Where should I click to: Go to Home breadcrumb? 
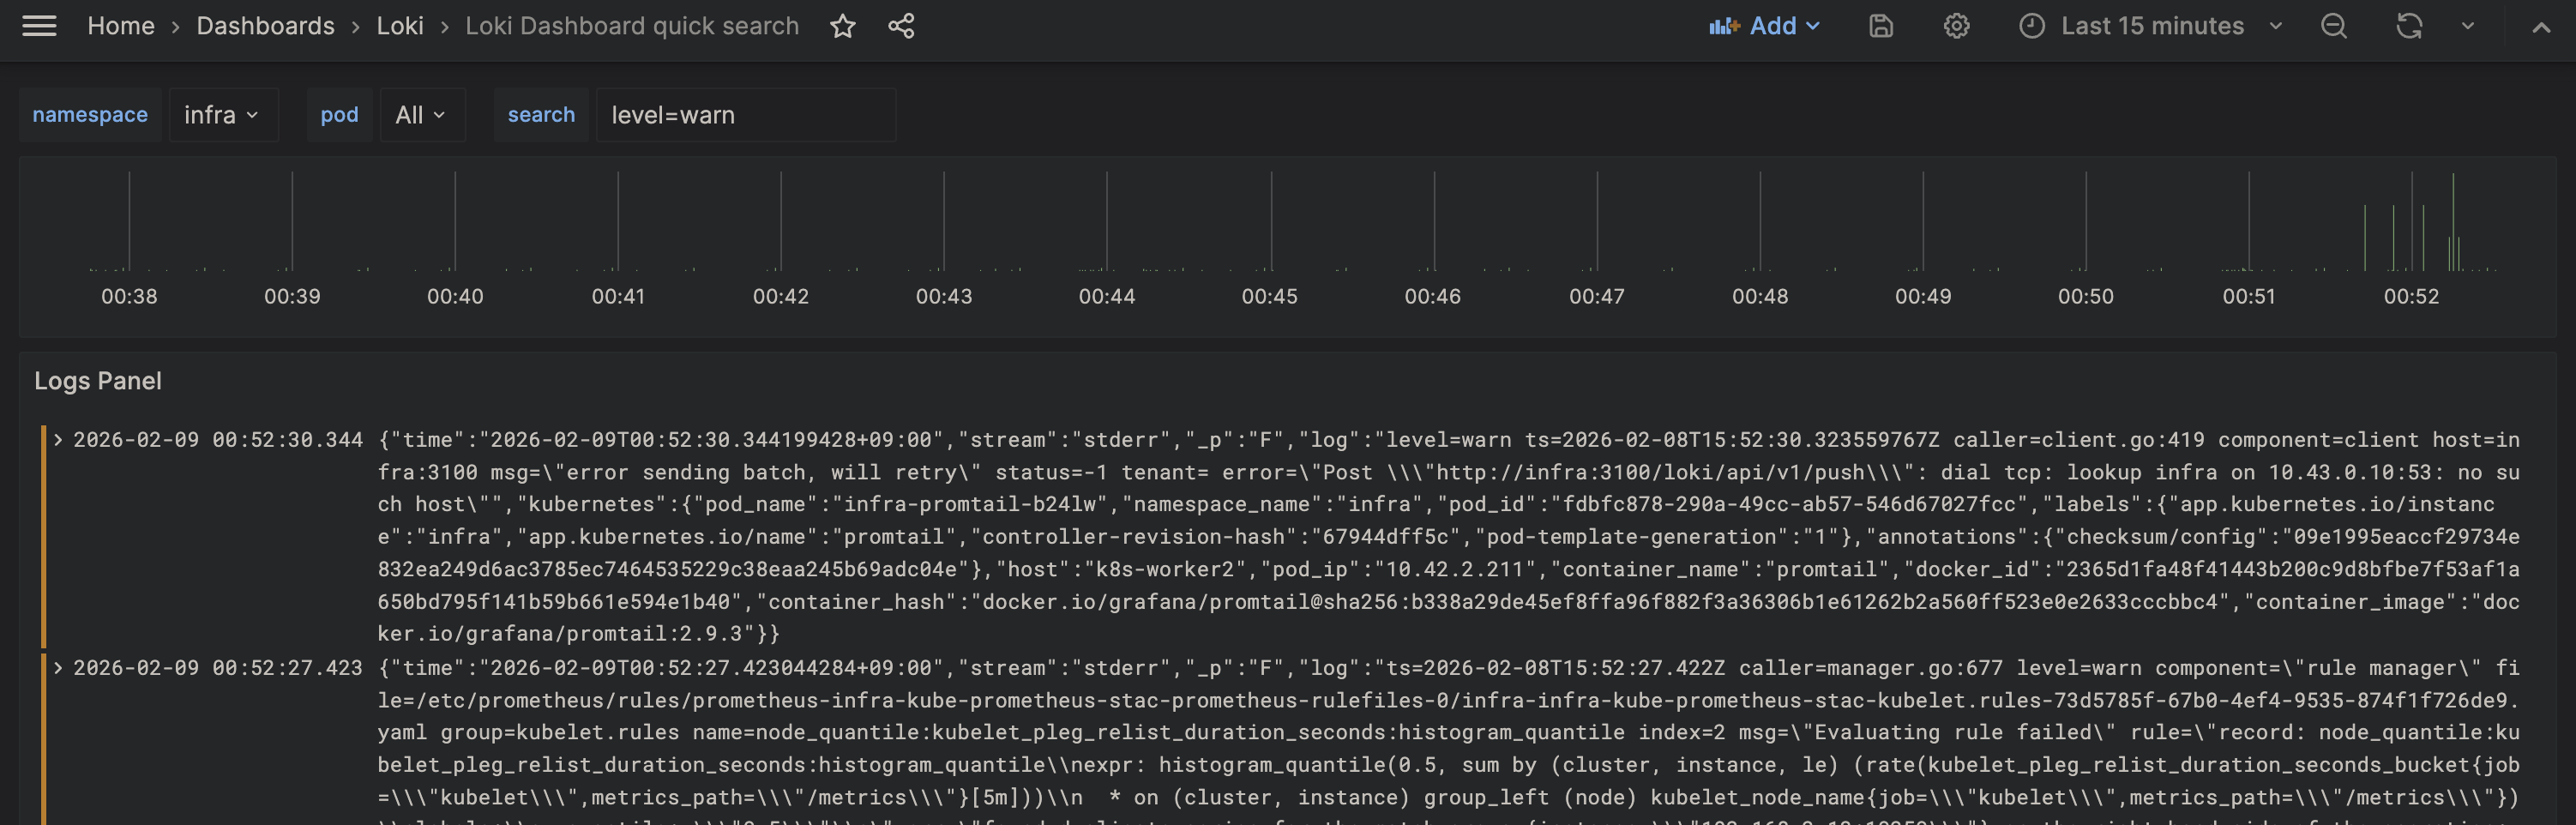[x=121, y=26]
